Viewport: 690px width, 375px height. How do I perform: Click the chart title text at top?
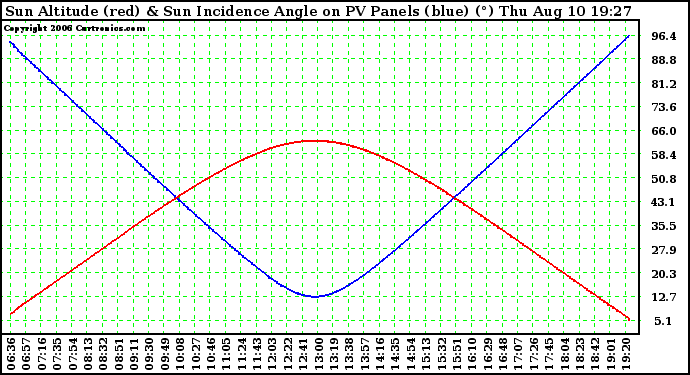pos(318,11)
